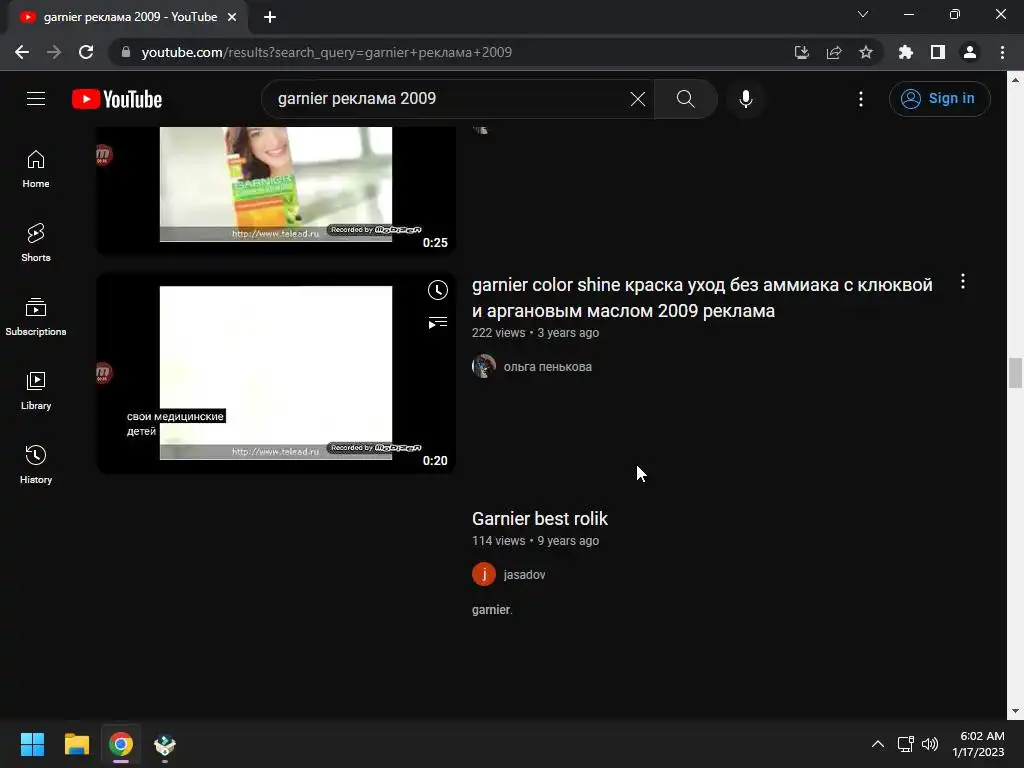This screenshot has width=1024, height=768.
Task: Add the 0:20 video to queue
Action: 438,323
